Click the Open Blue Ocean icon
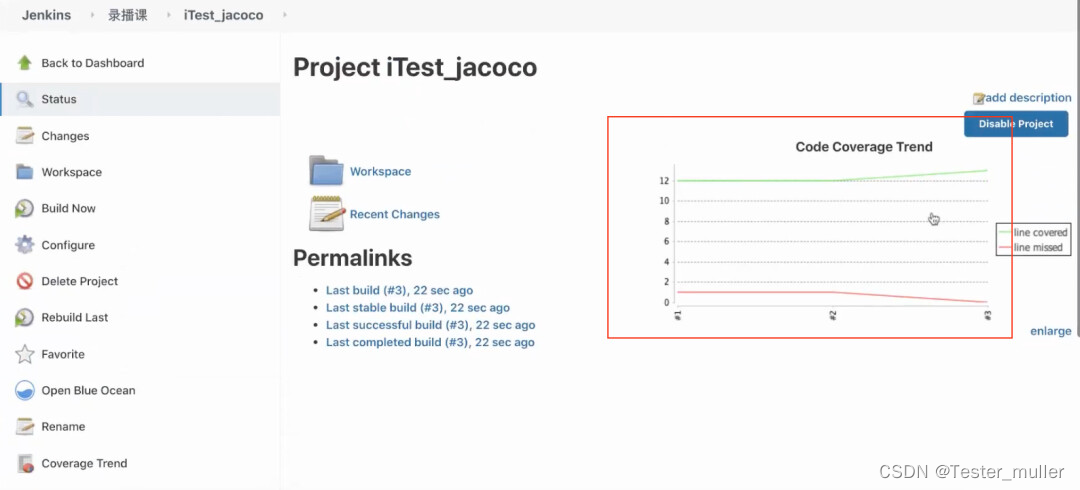This screenshot has width=1080, height=490. 25,390
